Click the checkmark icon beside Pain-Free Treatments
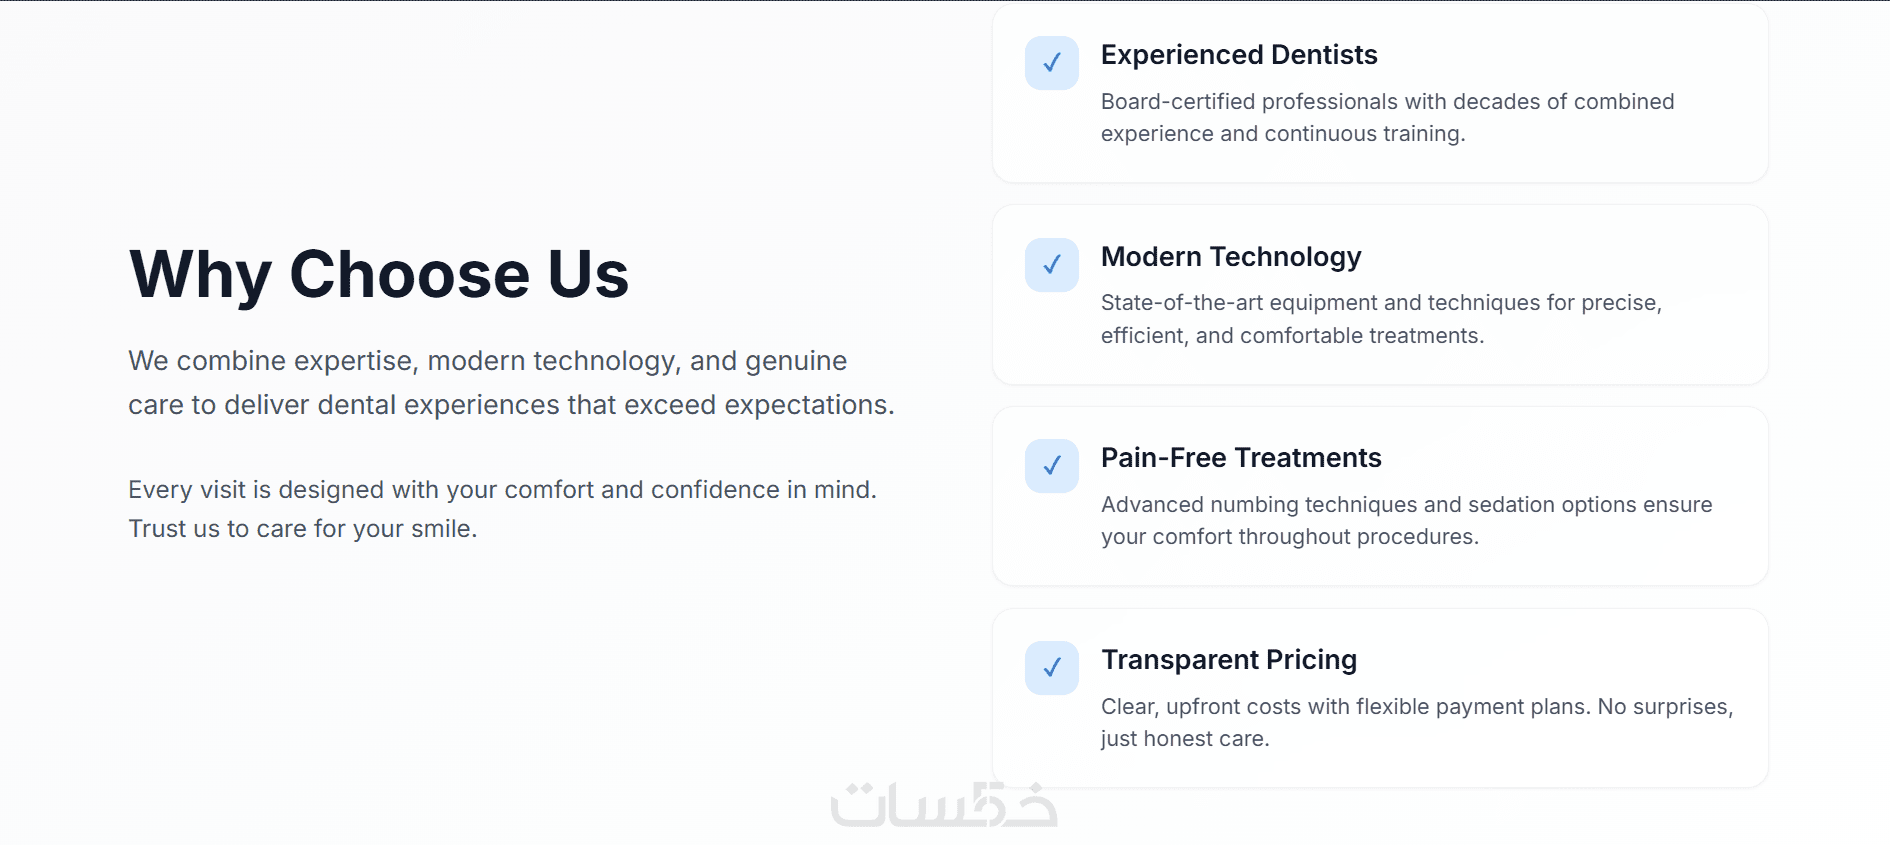 [x=1052, y=466]
